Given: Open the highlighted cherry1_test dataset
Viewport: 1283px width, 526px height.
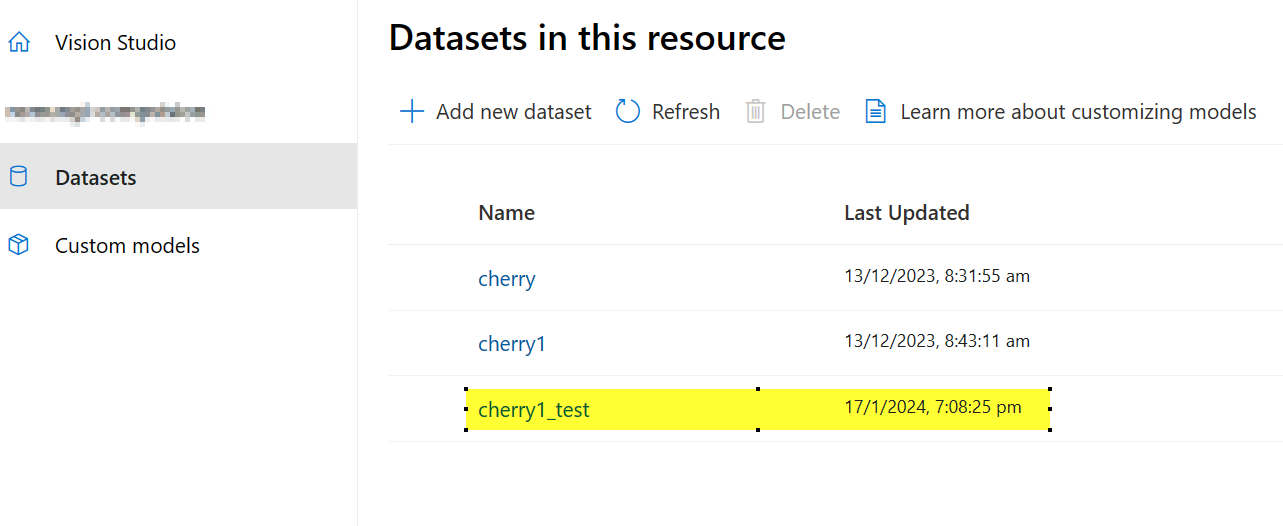Looking at the screenshot, I should (534, 410).
